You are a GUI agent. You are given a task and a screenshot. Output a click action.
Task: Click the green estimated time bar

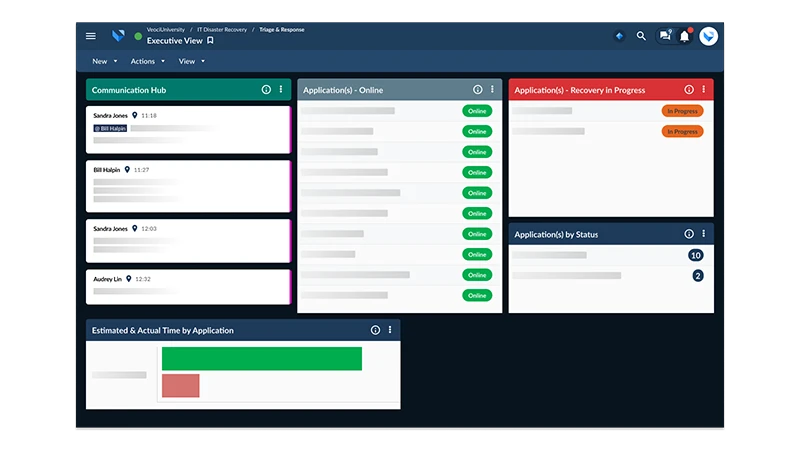[x=262, y=359]
